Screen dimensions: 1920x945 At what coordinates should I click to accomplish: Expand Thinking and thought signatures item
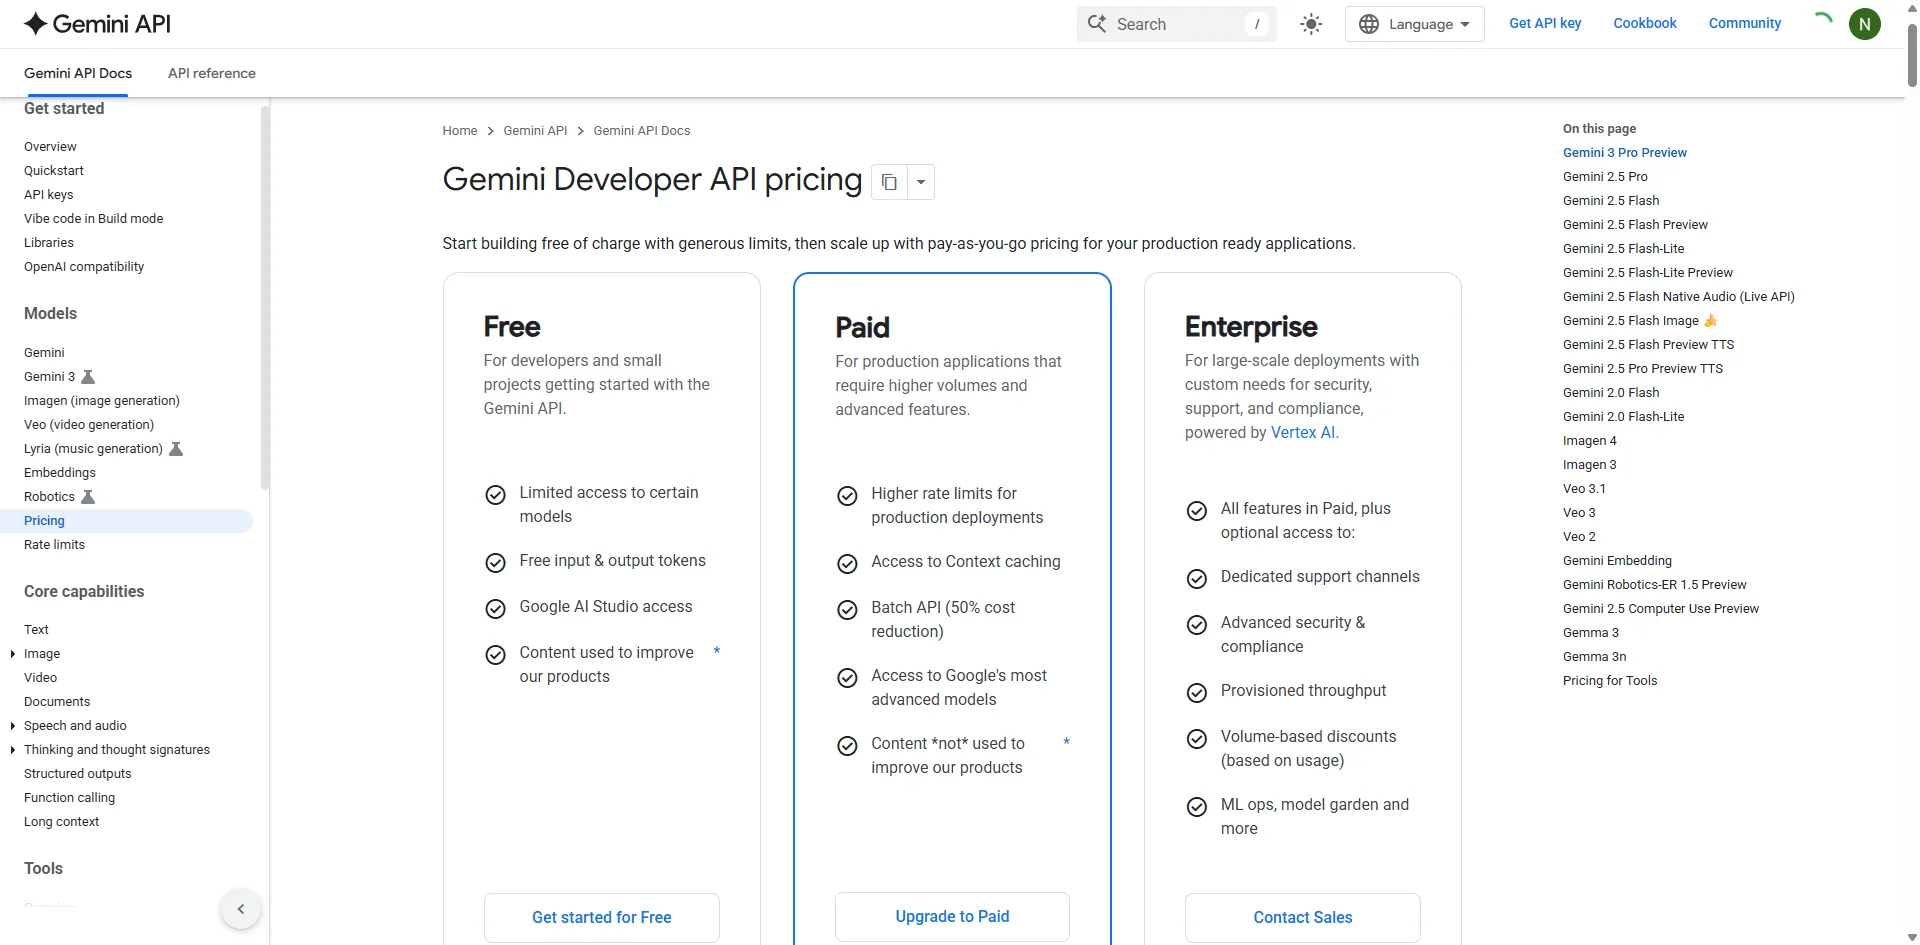coord(13,750)
